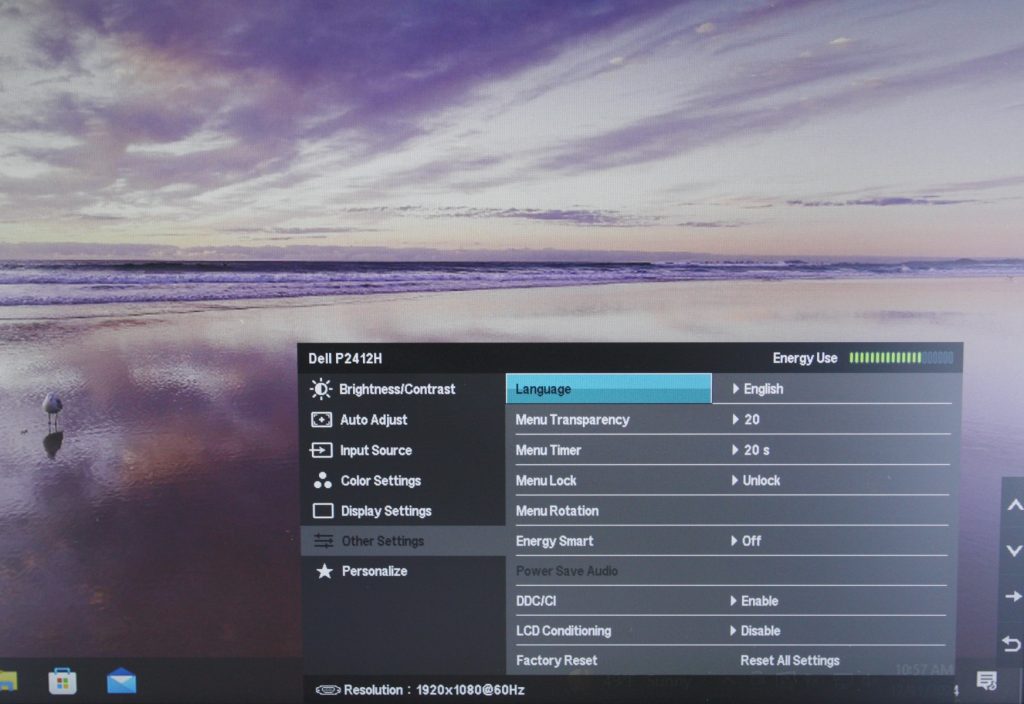1024x704 pixels.
Task: Click the Other Settings sliders icon
Action: point(323,541)
